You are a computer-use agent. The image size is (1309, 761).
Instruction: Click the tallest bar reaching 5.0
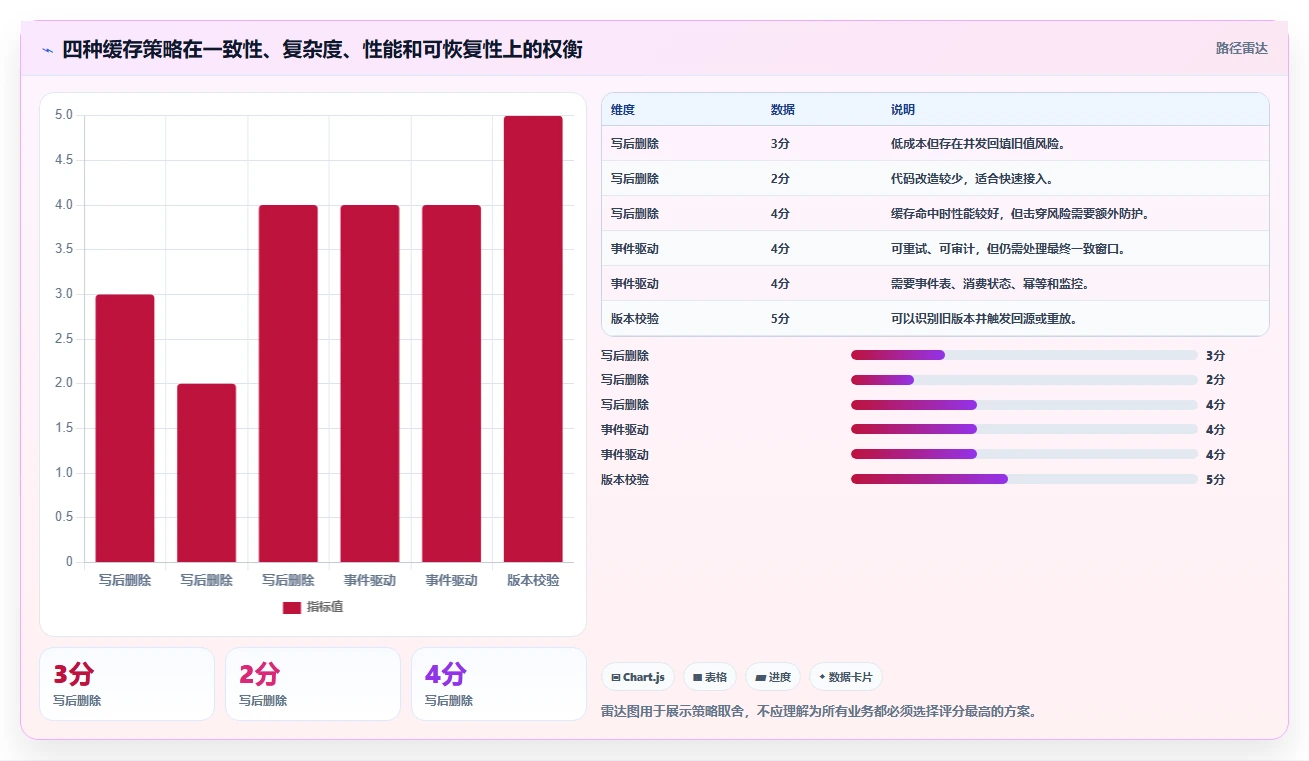click(533, 339)
